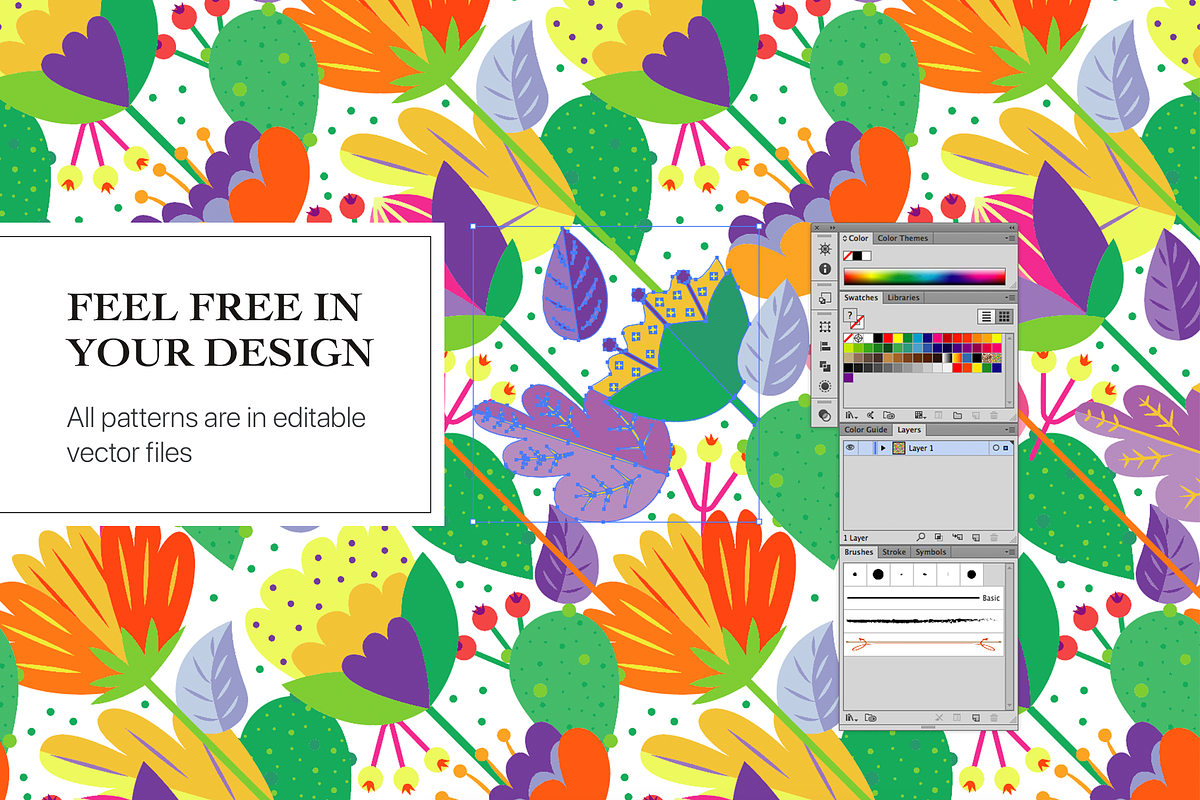Click the Remove Brush Stroke X icon
Viewport: 1200px width, 800px height.
(938, 716)
